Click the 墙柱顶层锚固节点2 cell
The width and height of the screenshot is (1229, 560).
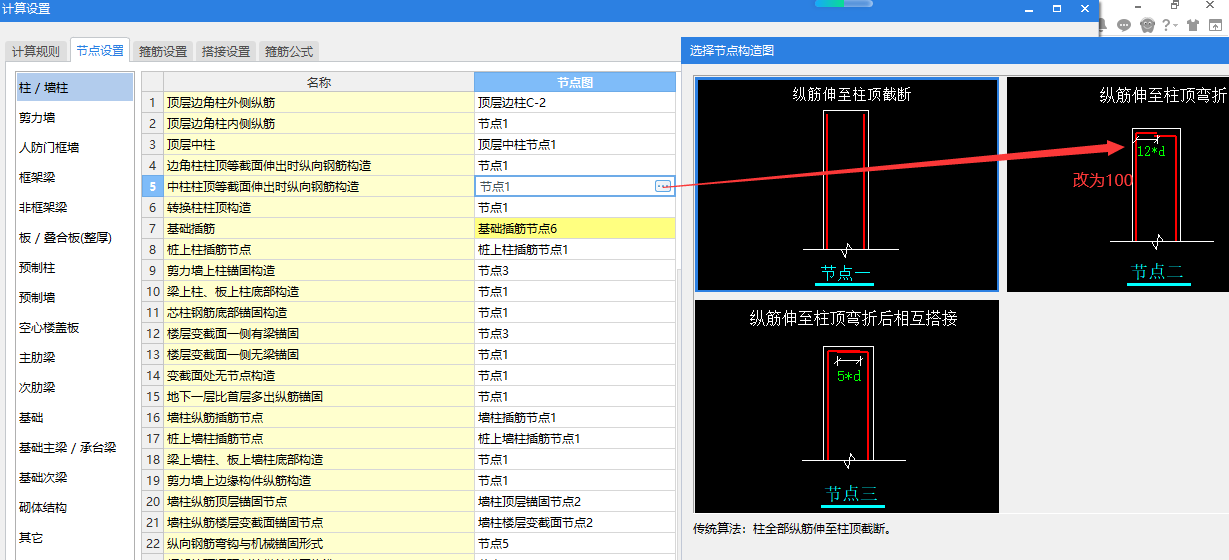click(x=575, y=501)
